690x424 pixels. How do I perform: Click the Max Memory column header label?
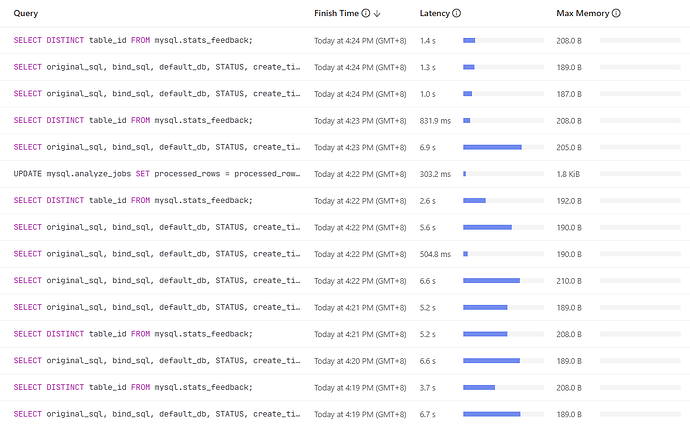point(582,14)
